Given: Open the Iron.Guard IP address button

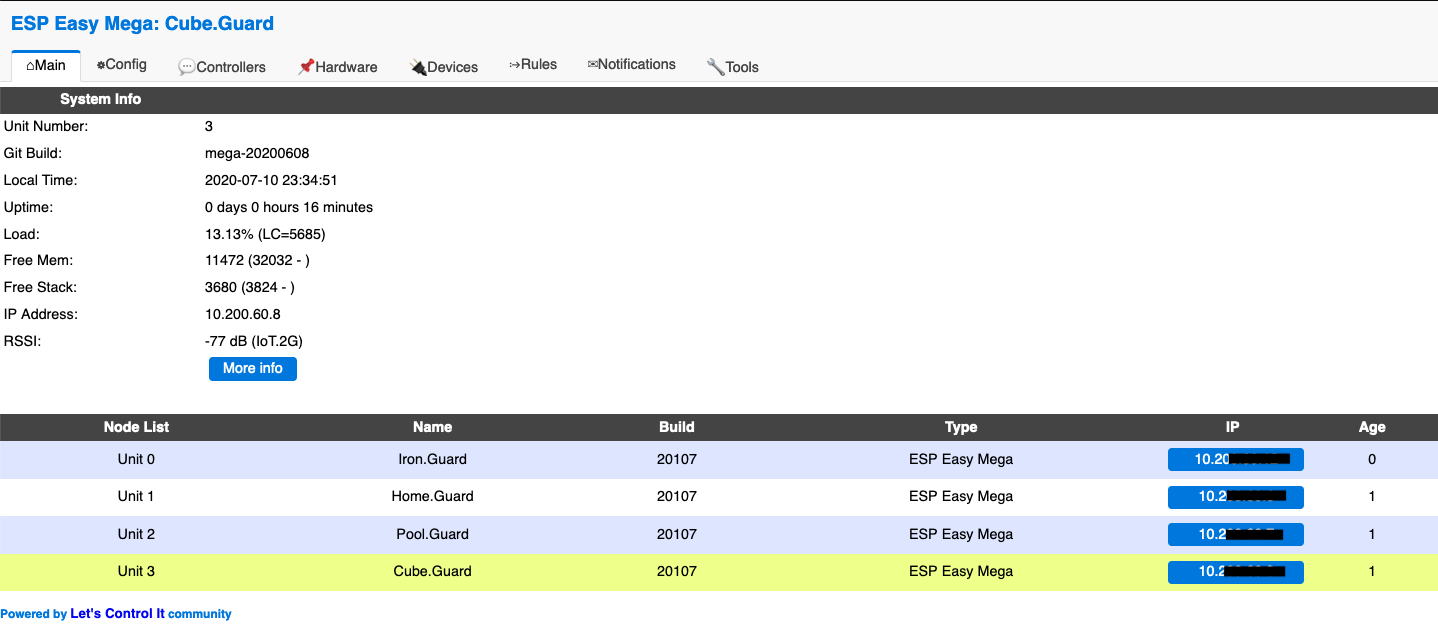Looking at the screenshot, I should pyautogui.click(x=1235, y=459).
